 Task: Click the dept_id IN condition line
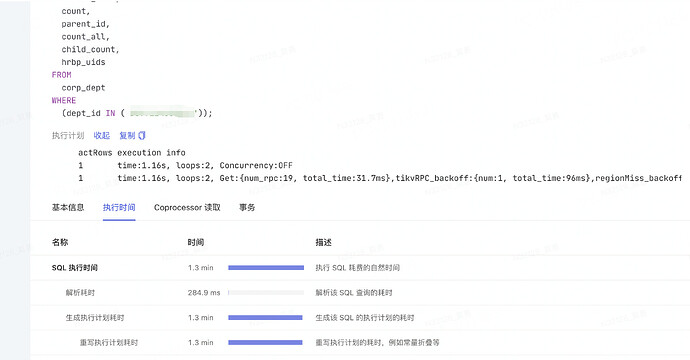click(137, 113)
